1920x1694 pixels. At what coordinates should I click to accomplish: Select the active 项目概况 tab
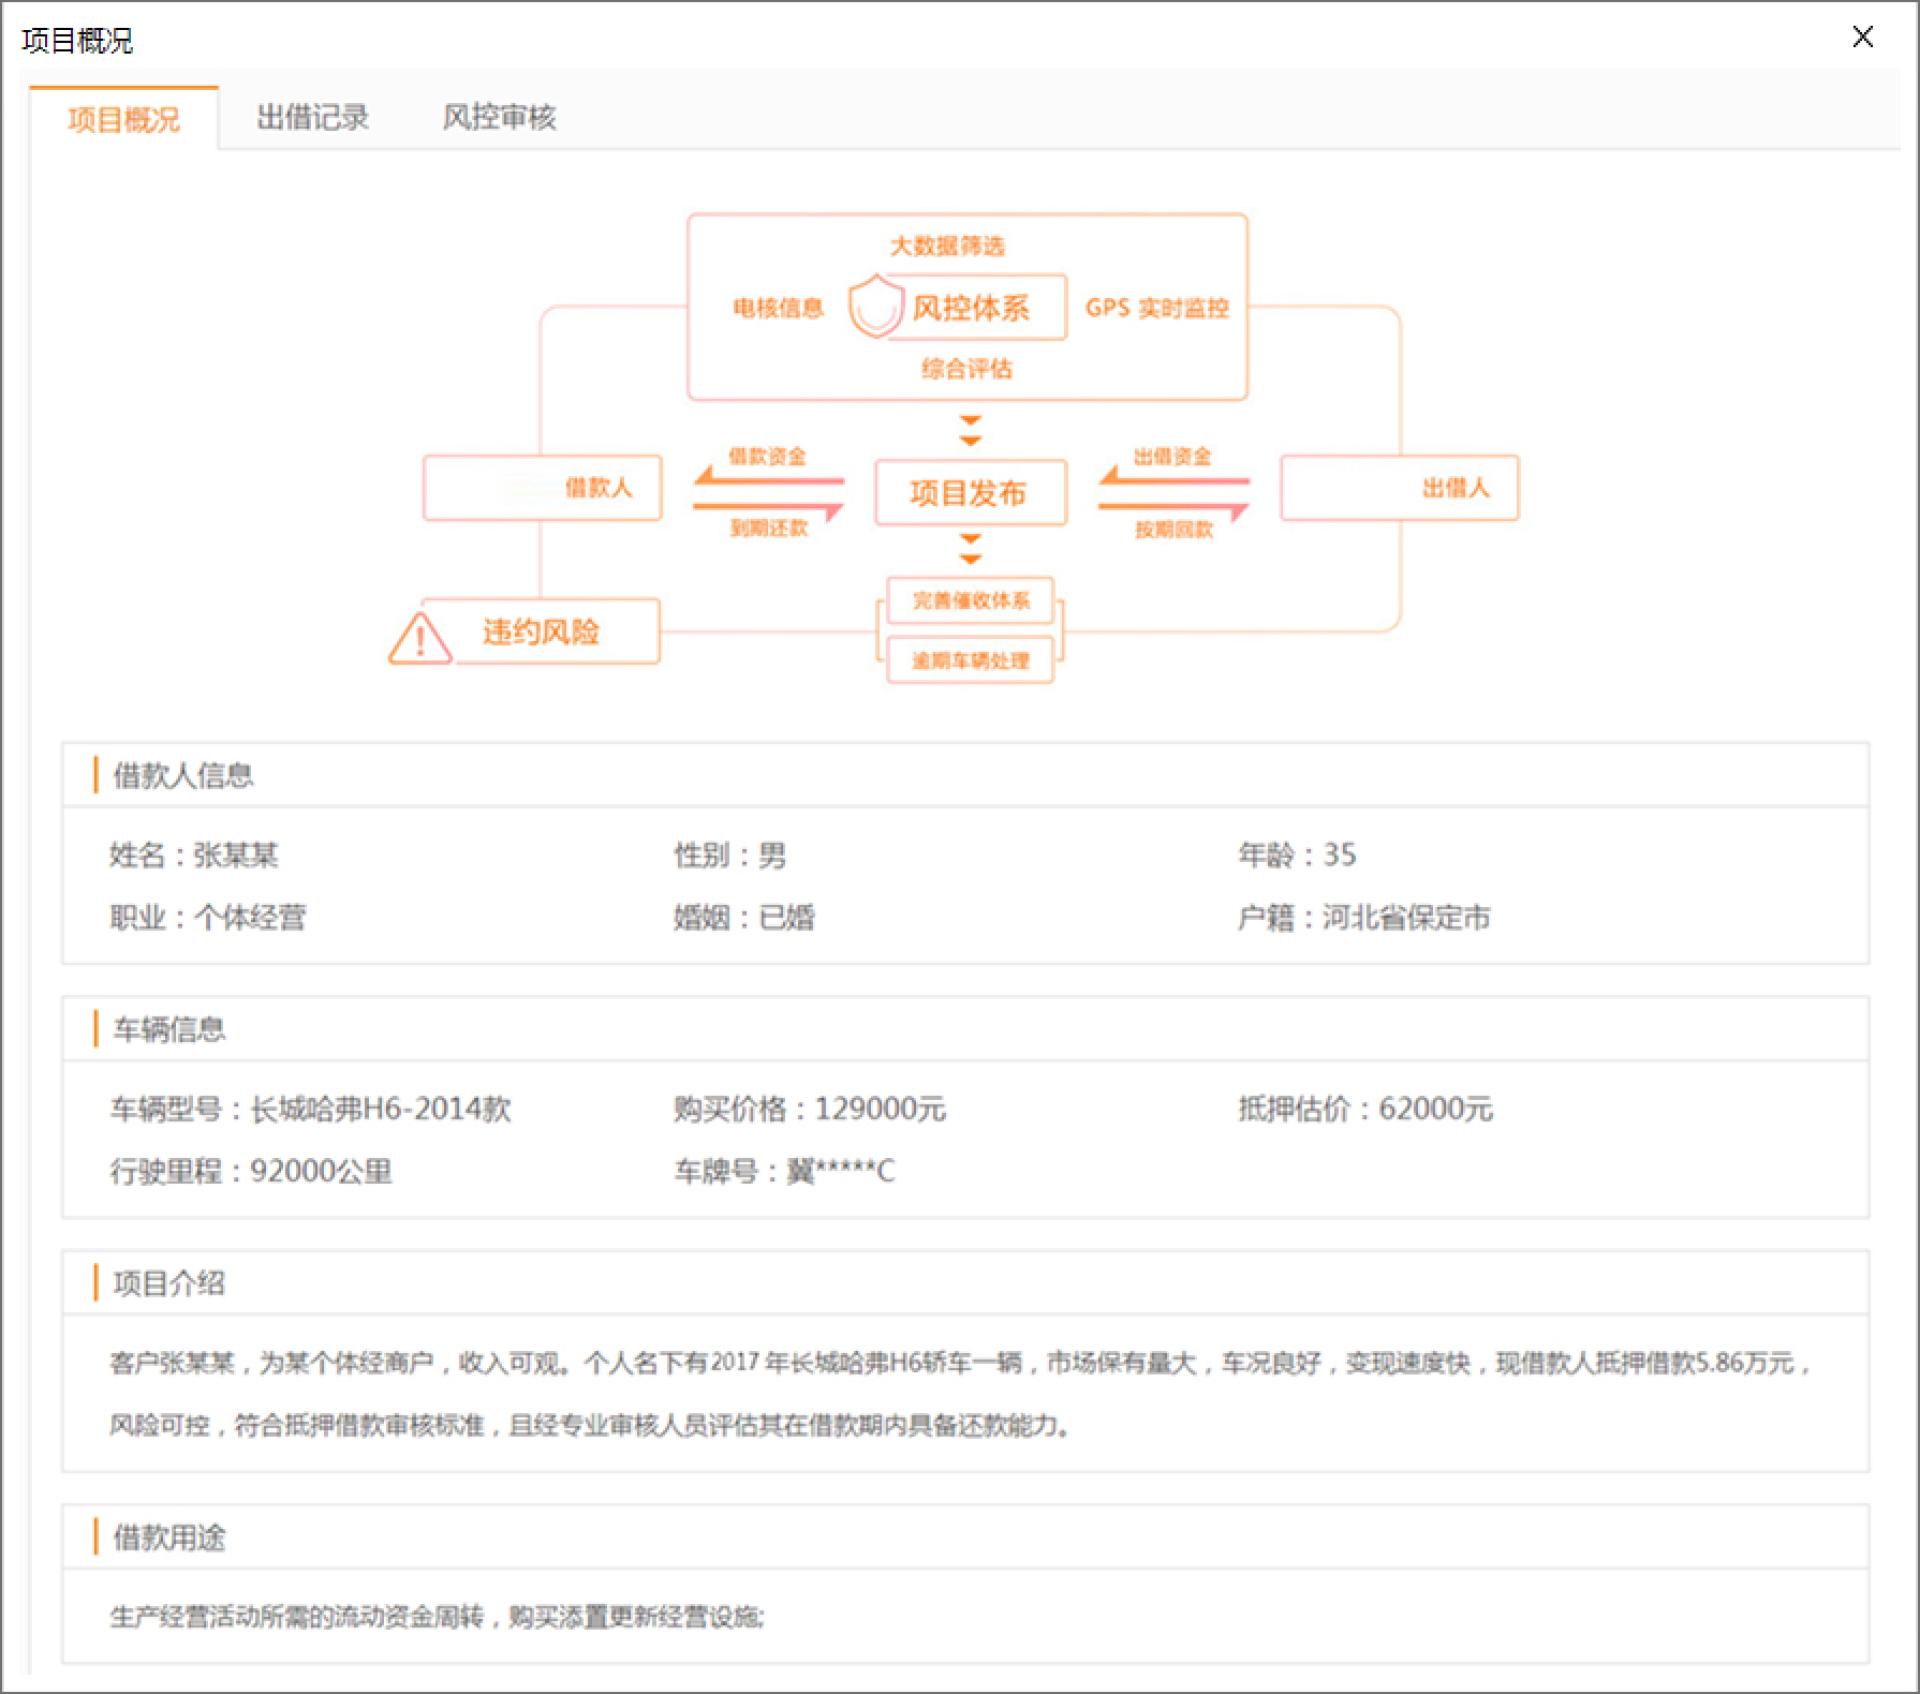coord(124,120)
